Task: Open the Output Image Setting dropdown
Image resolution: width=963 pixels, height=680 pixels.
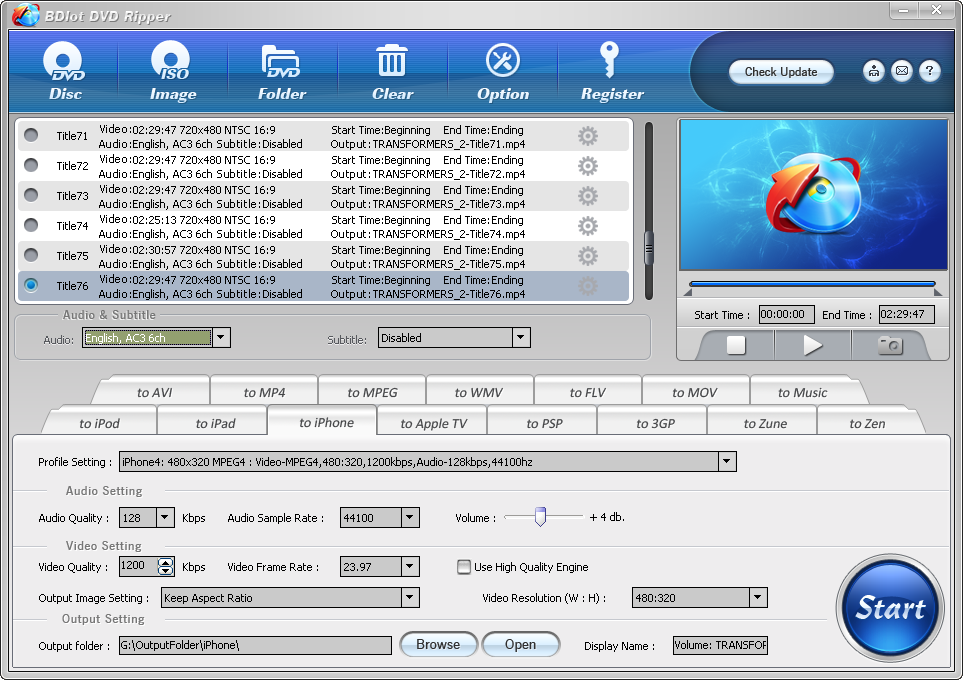Action: click(410, 597)
